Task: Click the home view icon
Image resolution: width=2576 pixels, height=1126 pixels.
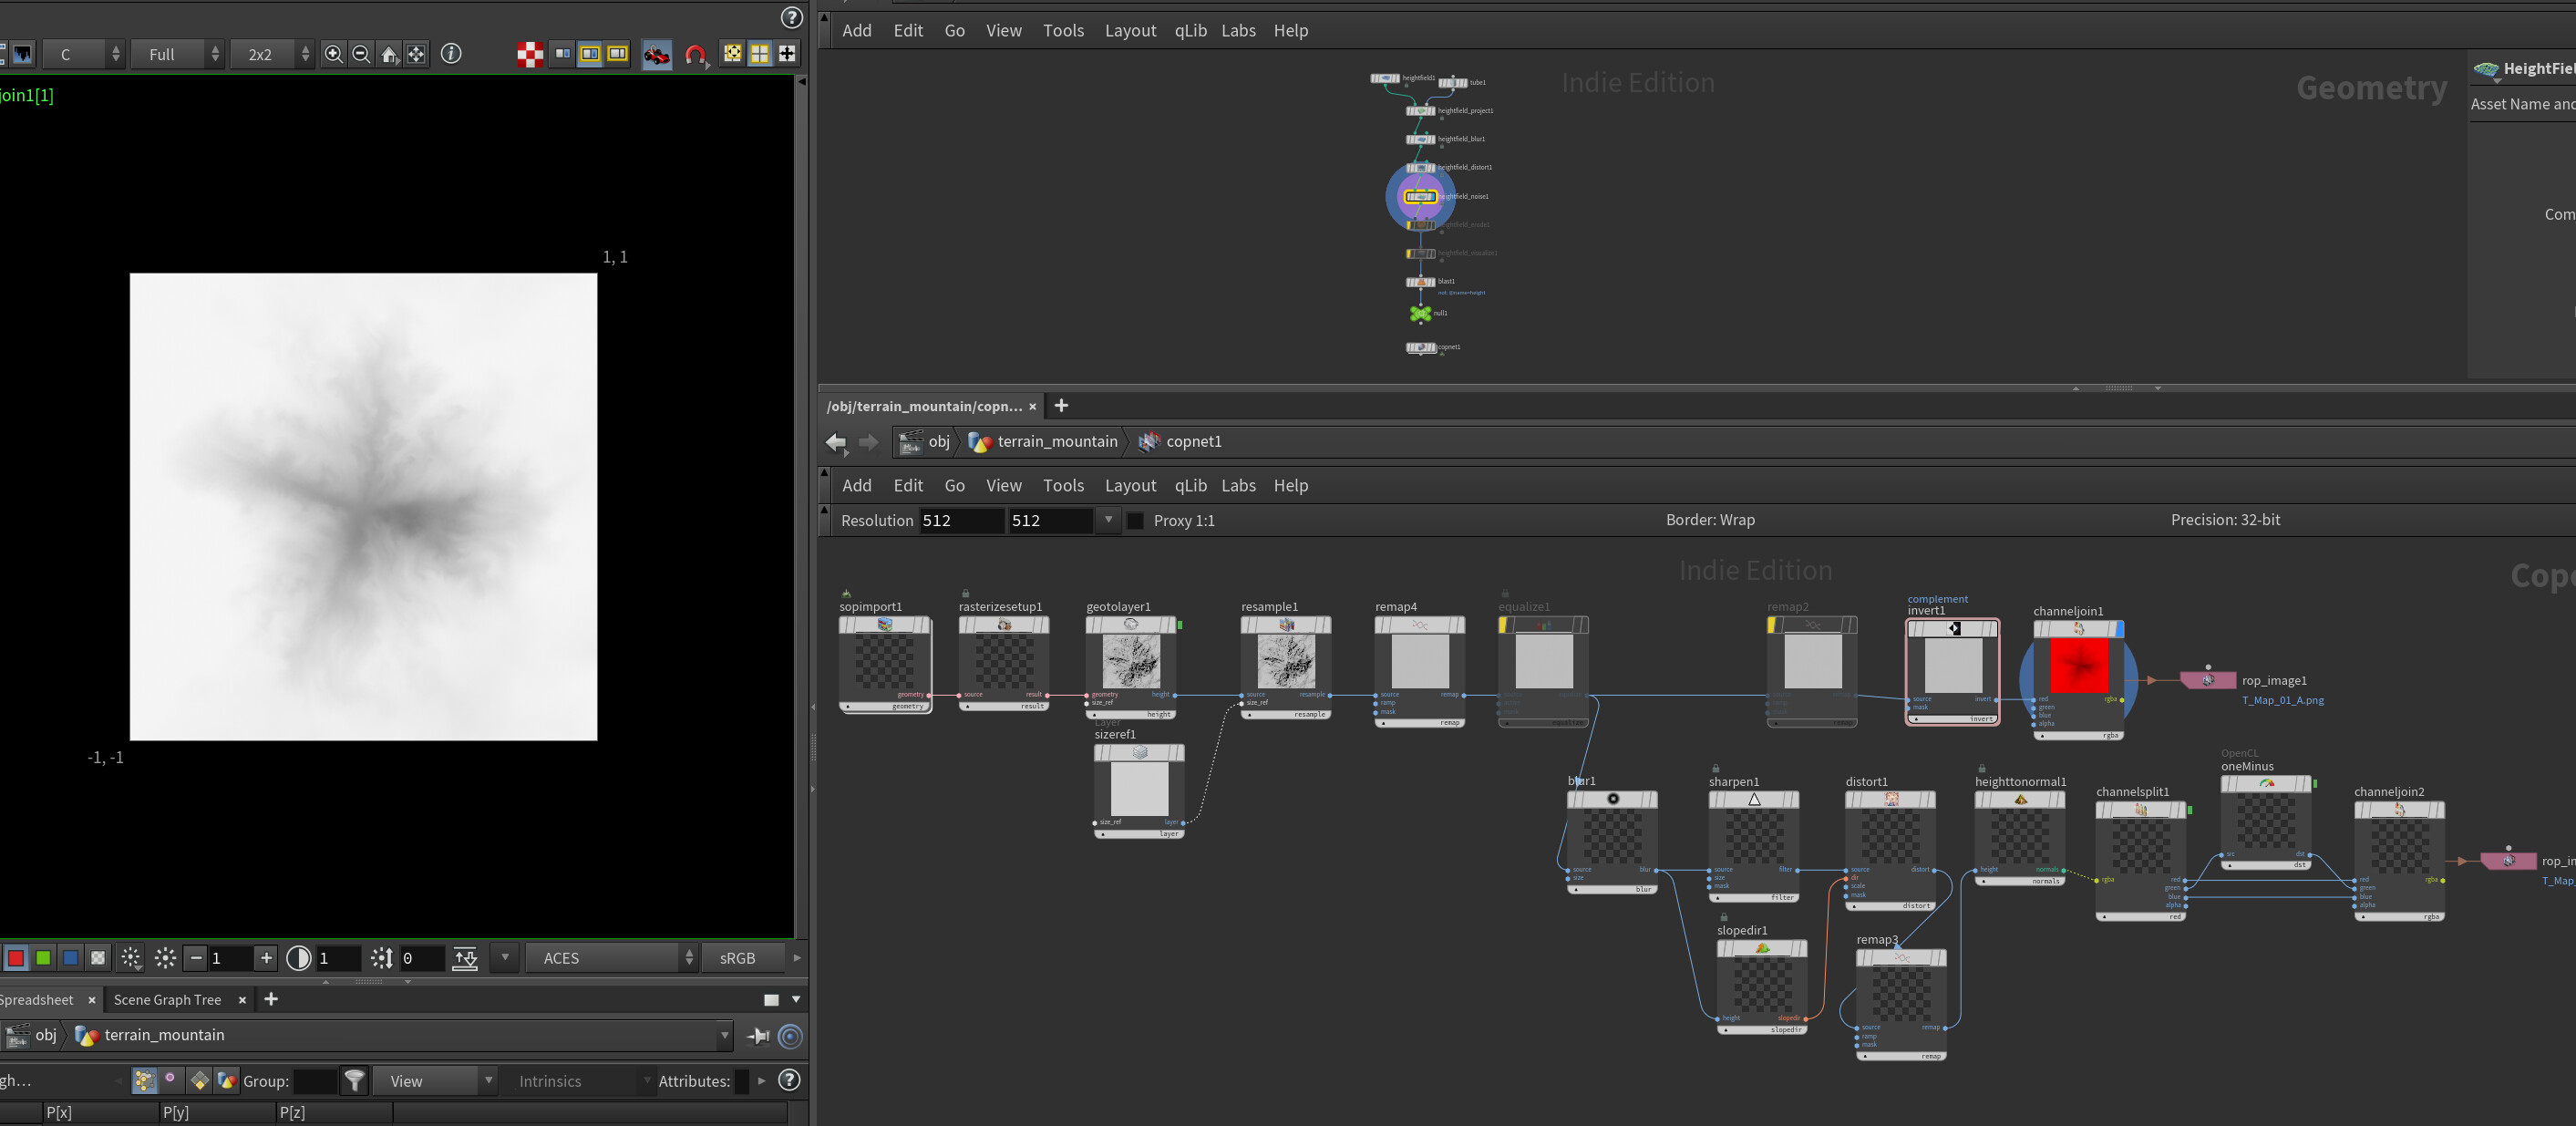Action: tap(389, 54)
